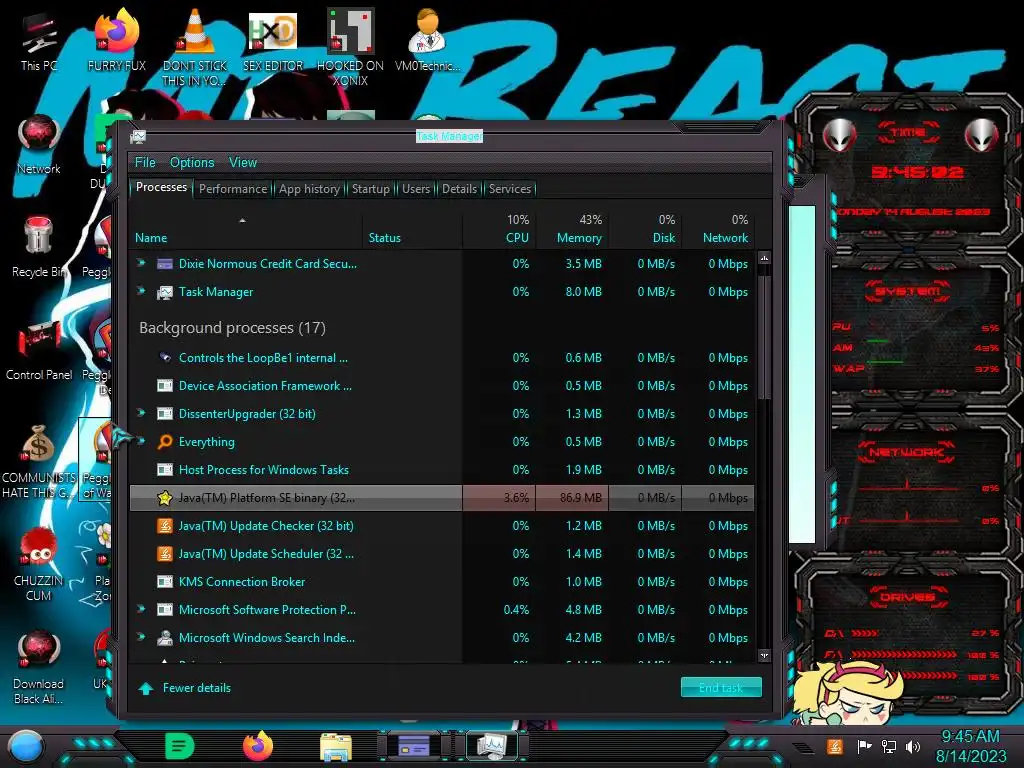Switch to the Services tab
This screenshot has height=768, width=1024.
point(509,189)
